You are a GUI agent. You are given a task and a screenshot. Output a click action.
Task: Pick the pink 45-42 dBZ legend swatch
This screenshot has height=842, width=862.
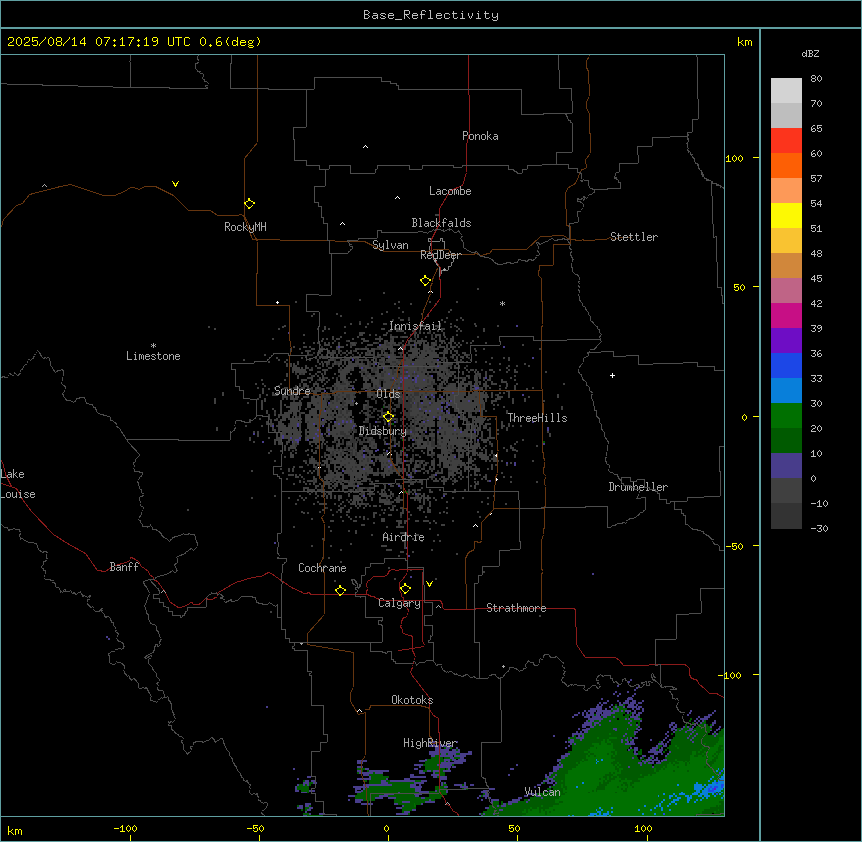(x=786, y=290)
